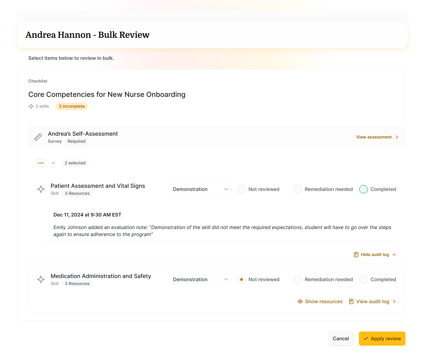
Task: Click the 3 incomplete badge
Action: tap(72, 106)
